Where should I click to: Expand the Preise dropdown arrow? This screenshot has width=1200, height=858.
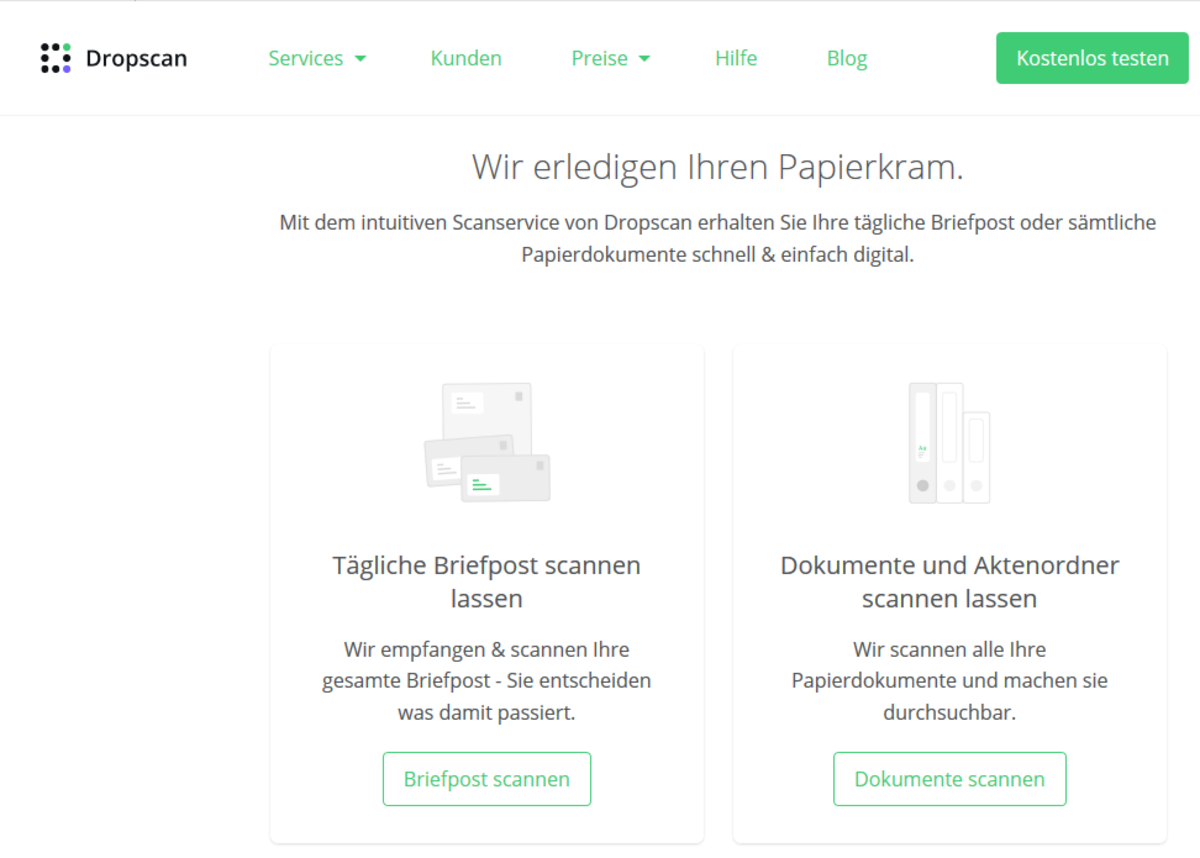click(x=644, y=59)
